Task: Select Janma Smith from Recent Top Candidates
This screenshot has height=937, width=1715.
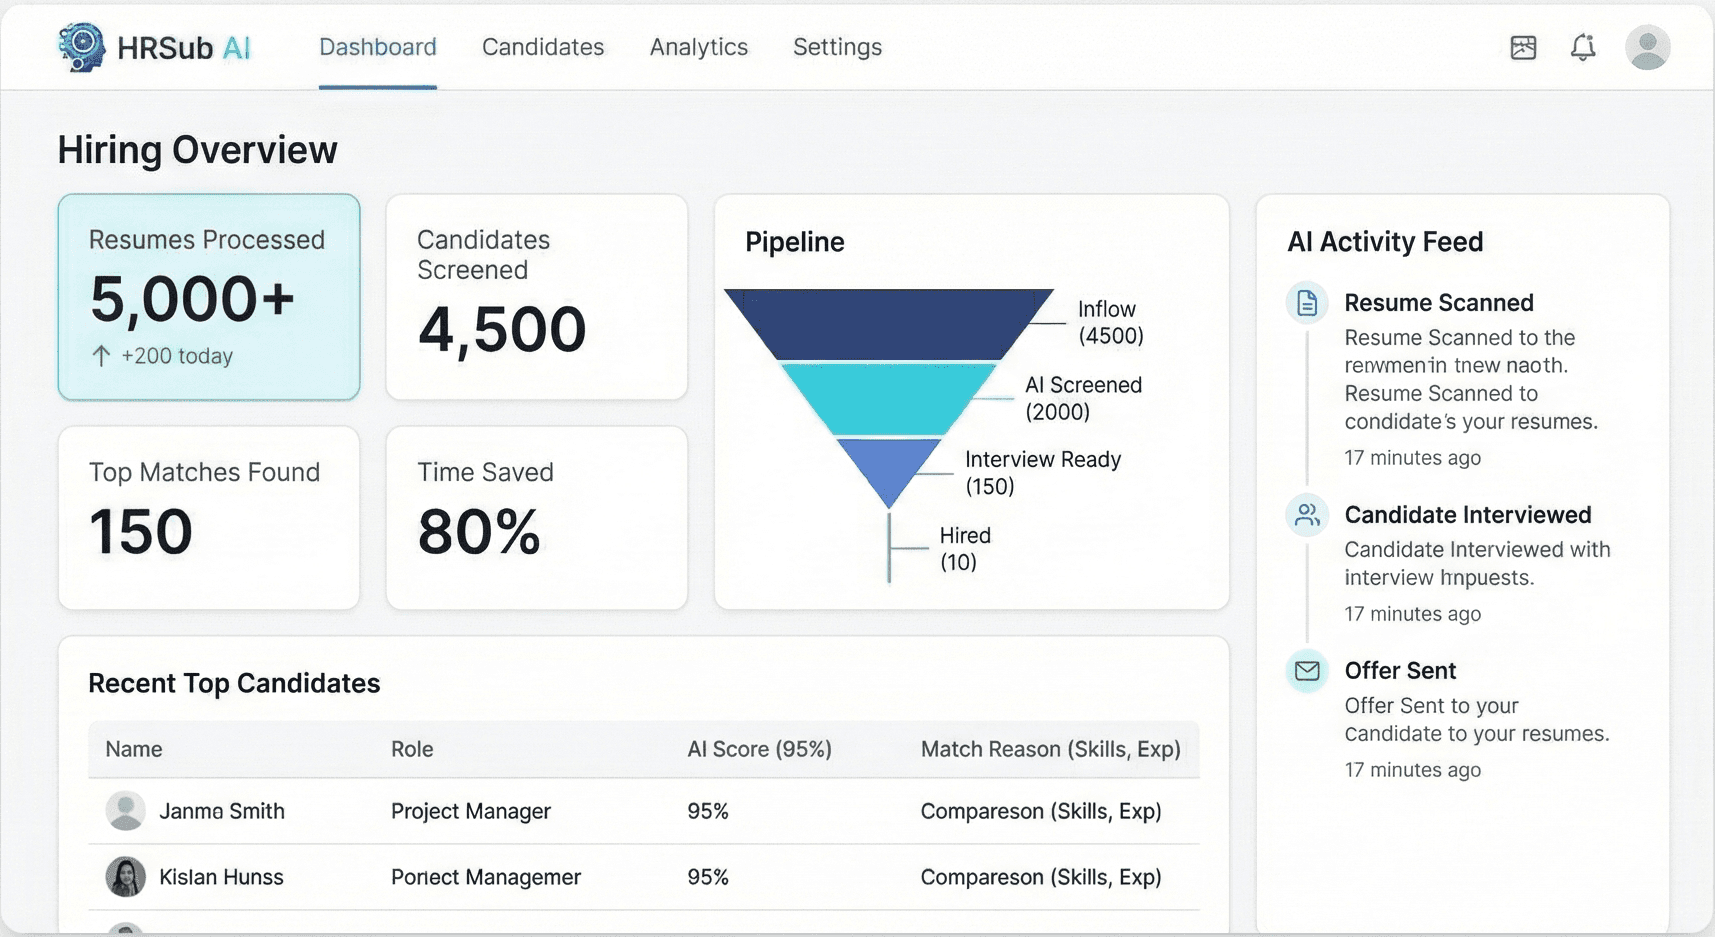Action: pos(223,811)
